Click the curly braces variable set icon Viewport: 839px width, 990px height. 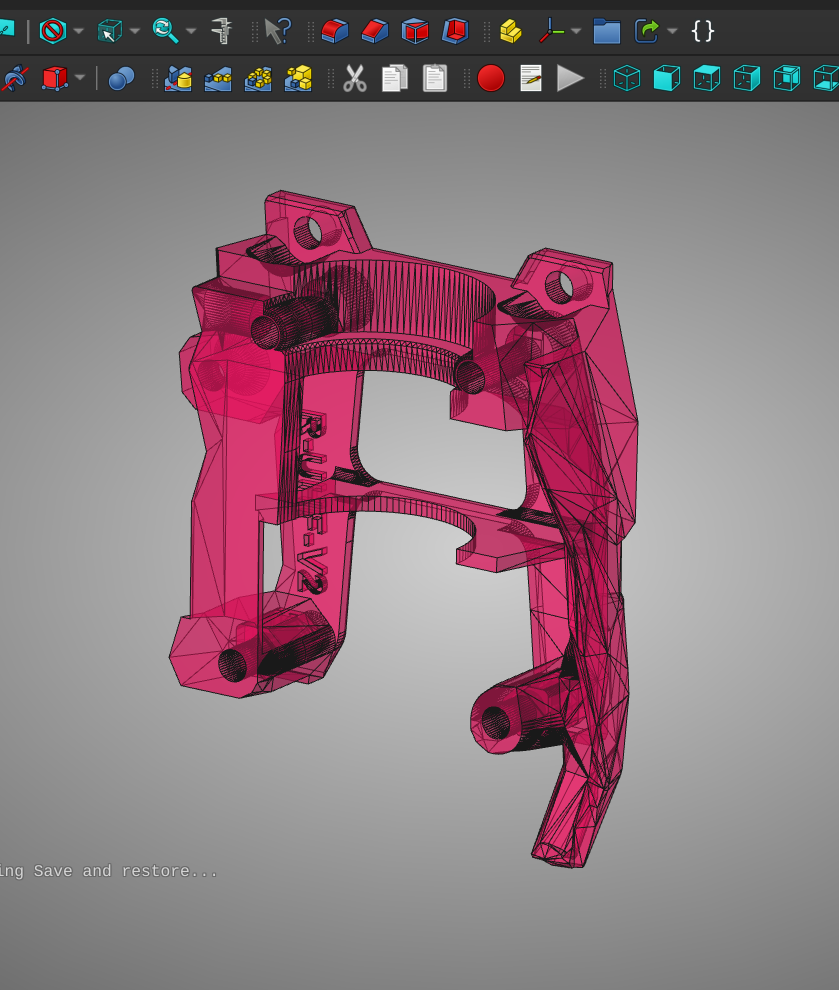703,30
